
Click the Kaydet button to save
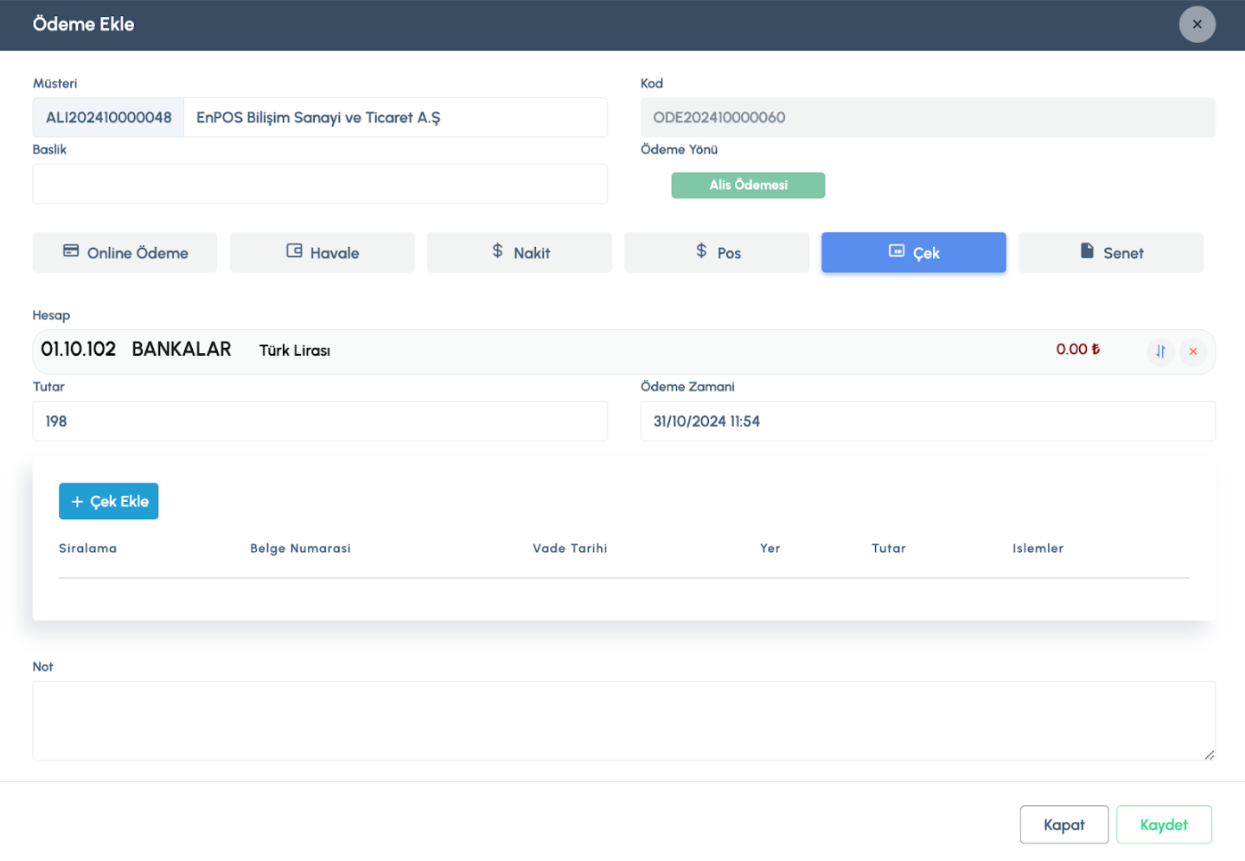1163,825
